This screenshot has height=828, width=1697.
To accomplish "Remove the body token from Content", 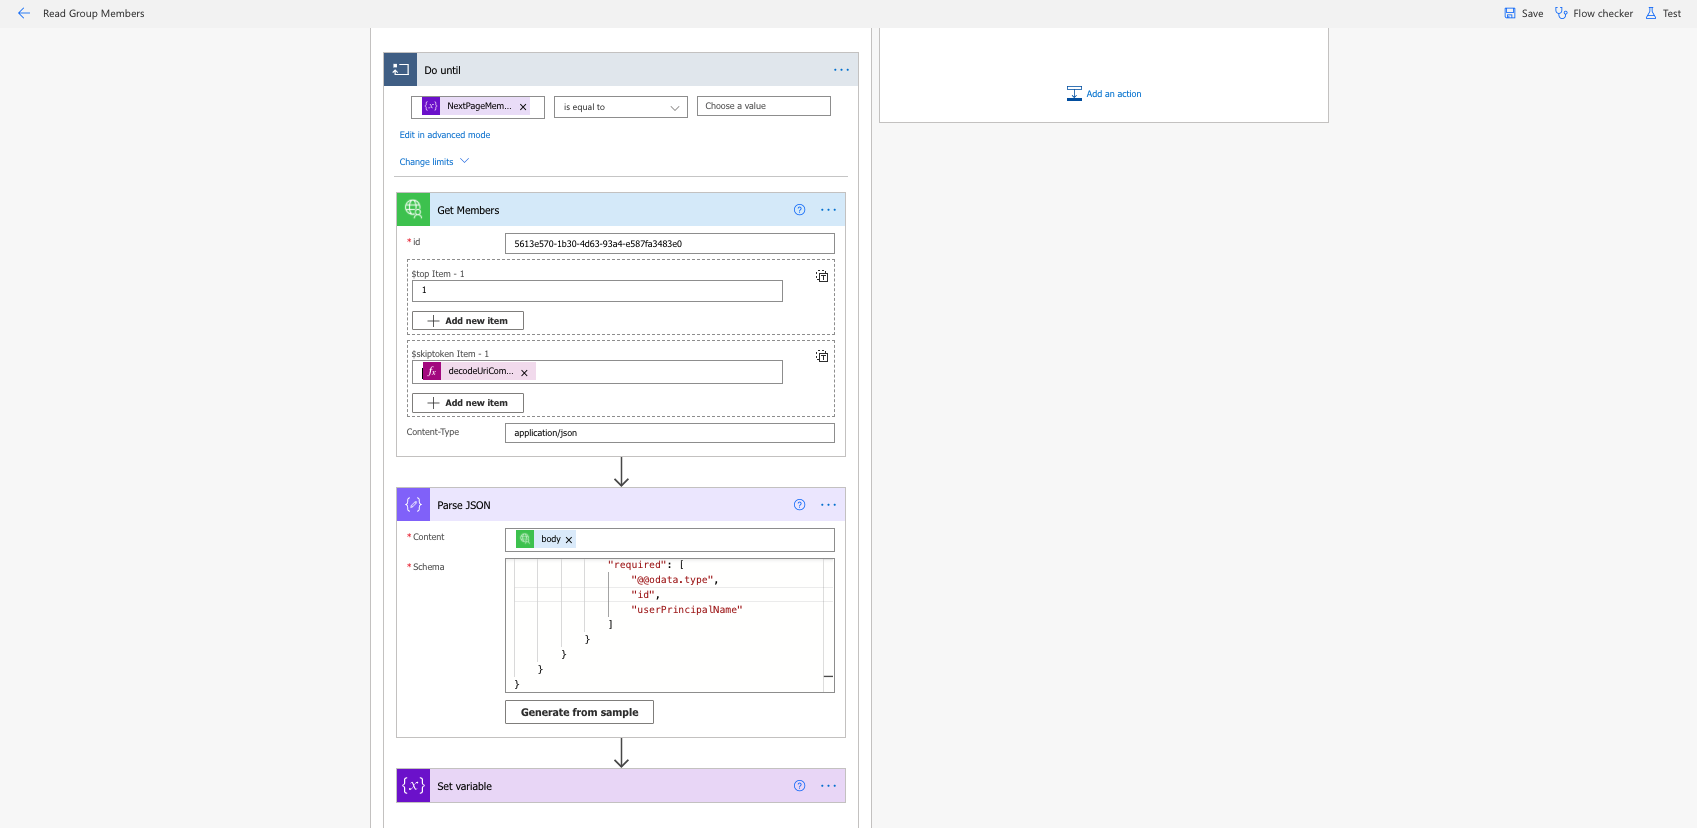I will [x=569, y=540].
